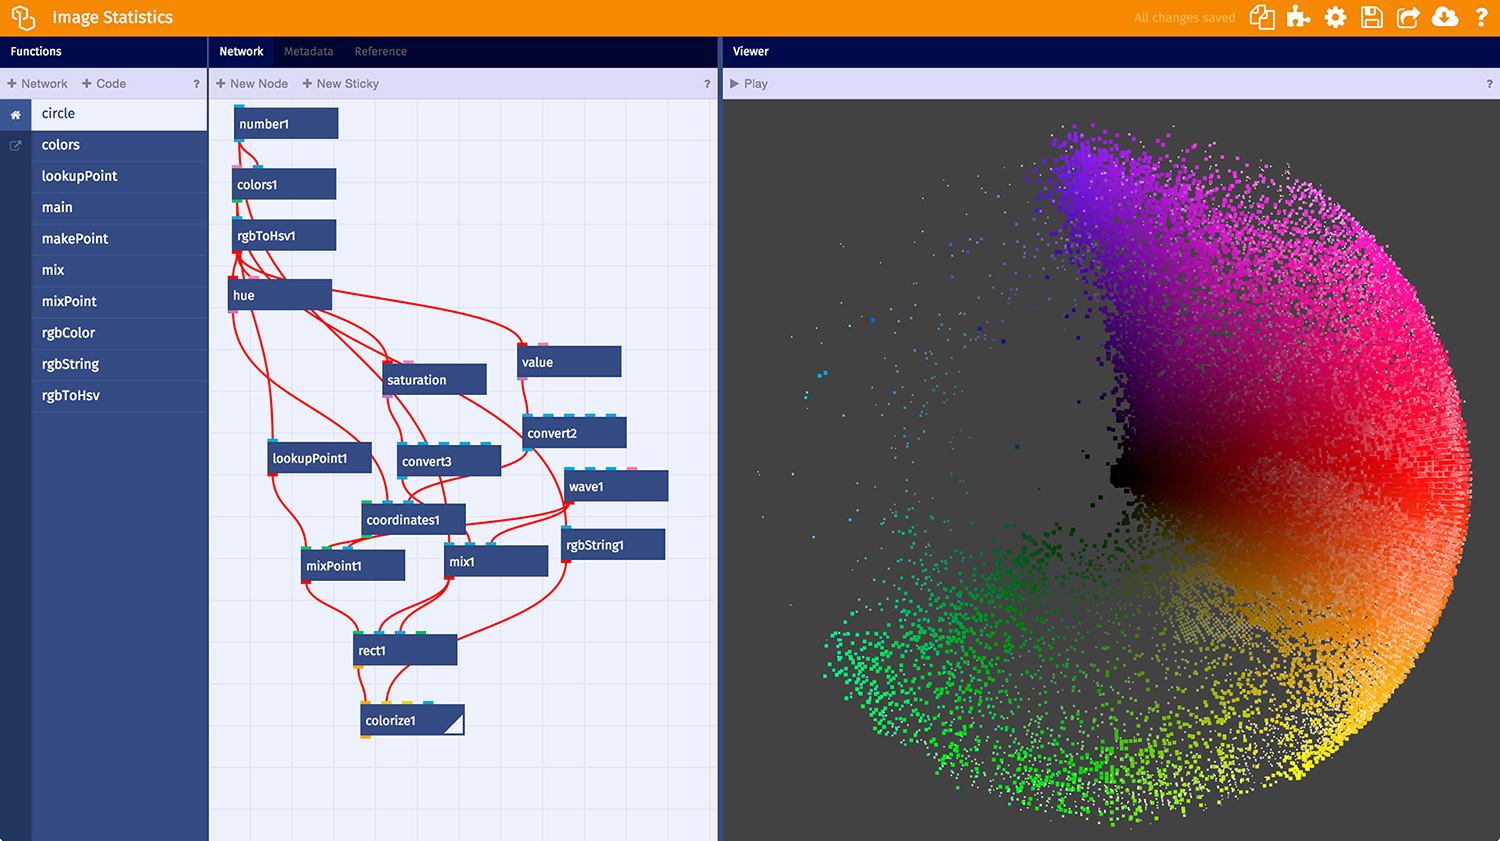
Task: Add a node using + New Node
Action: (251, 83)
